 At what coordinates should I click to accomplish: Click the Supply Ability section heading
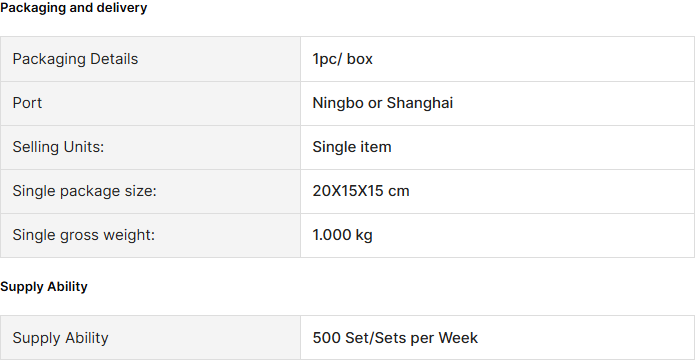[x=44, y=287]
